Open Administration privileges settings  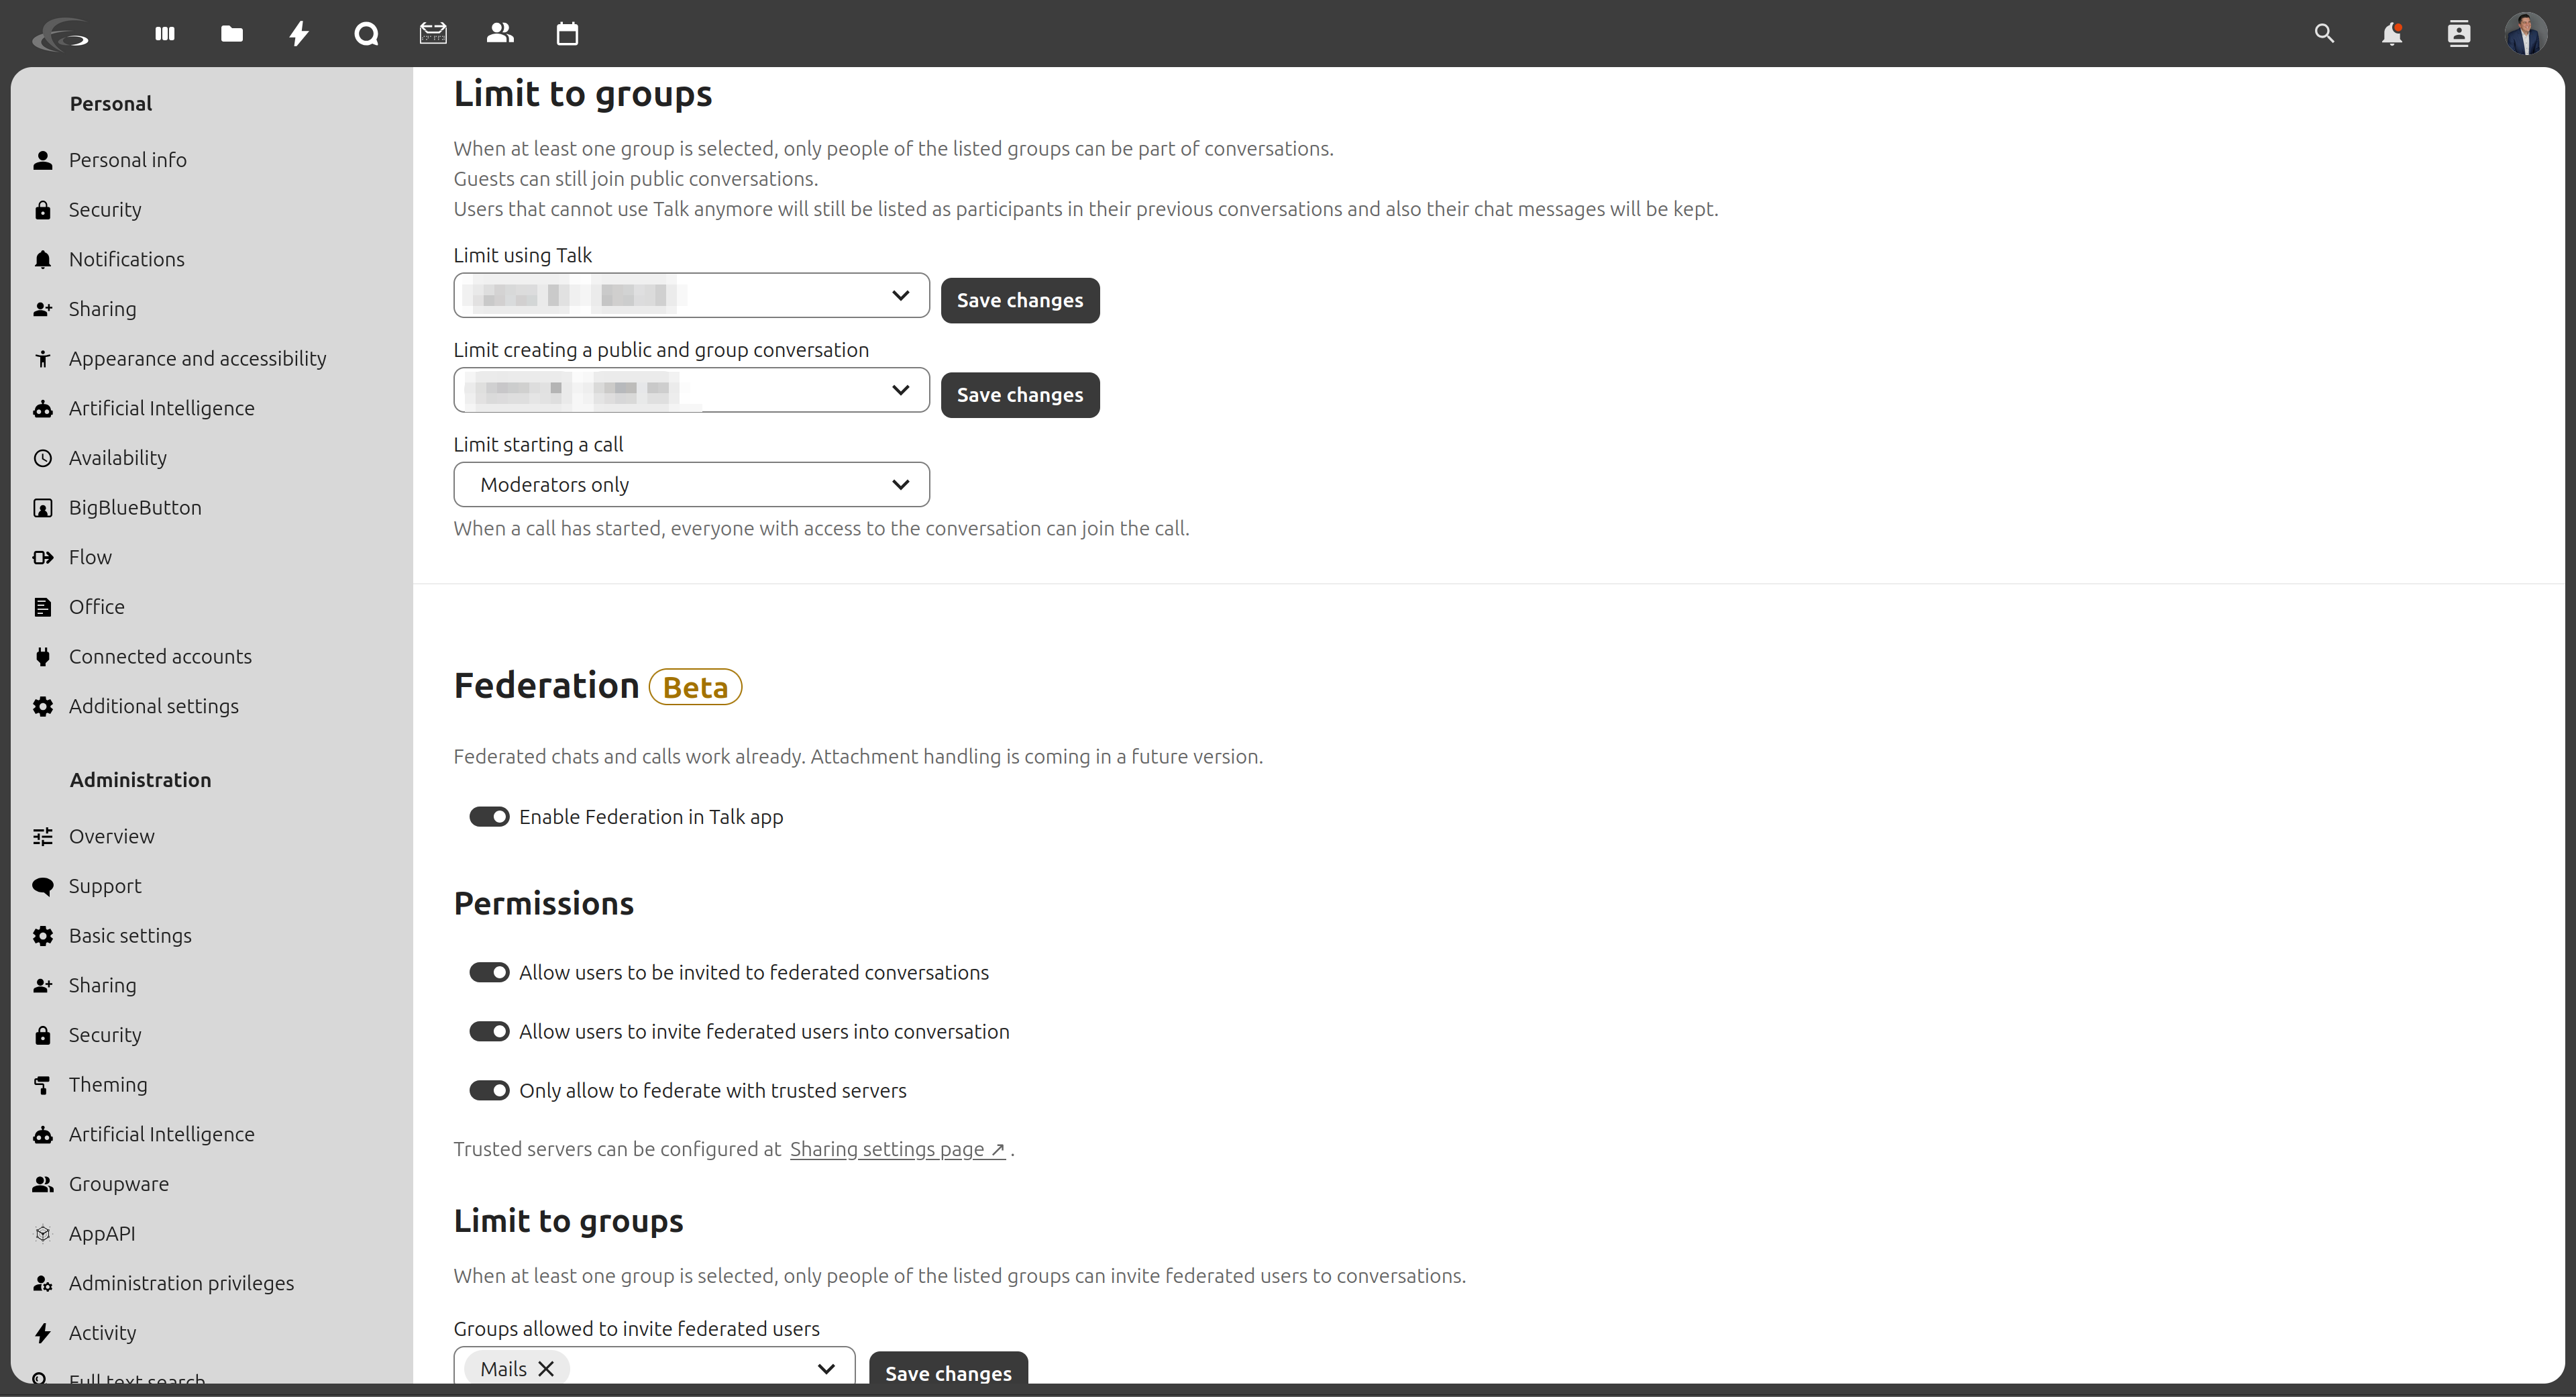click(x=181, y=1284)
